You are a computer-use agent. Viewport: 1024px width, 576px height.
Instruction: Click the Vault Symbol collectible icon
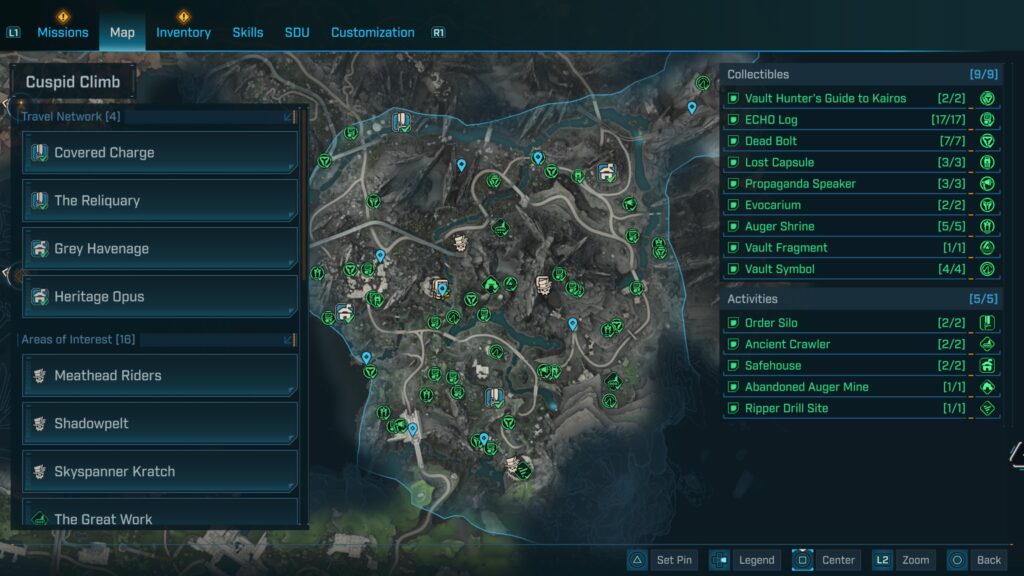pyautogui.click(x=987, y=269)
